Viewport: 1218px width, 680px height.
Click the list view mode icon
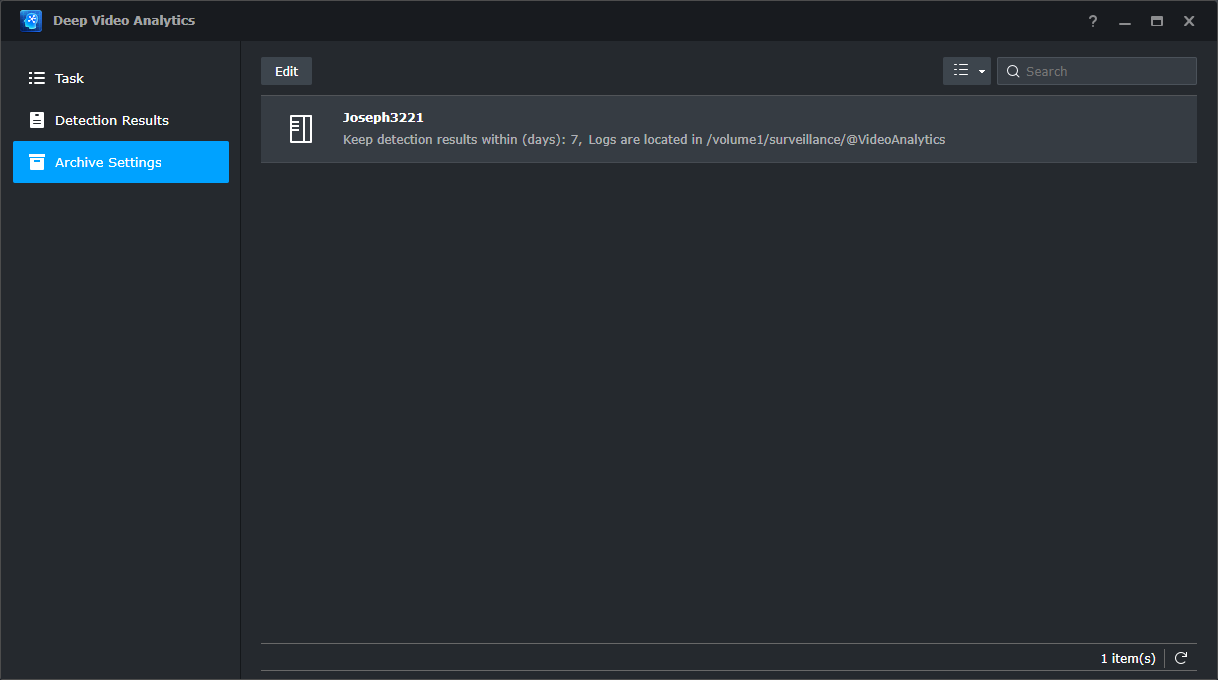click(961, 71)
